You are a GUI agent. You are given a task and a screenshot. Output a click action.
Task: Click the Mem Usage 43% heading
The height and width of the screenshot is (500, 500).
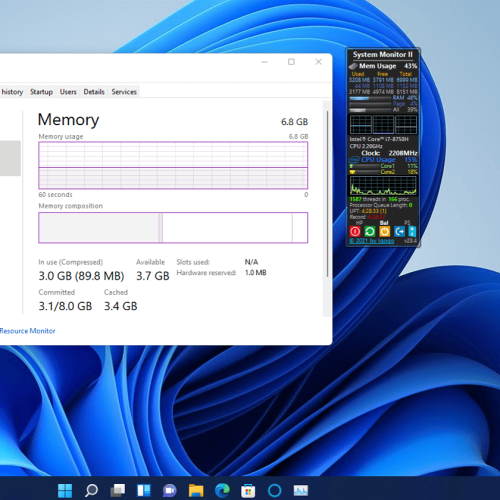(x=388, y=66)
